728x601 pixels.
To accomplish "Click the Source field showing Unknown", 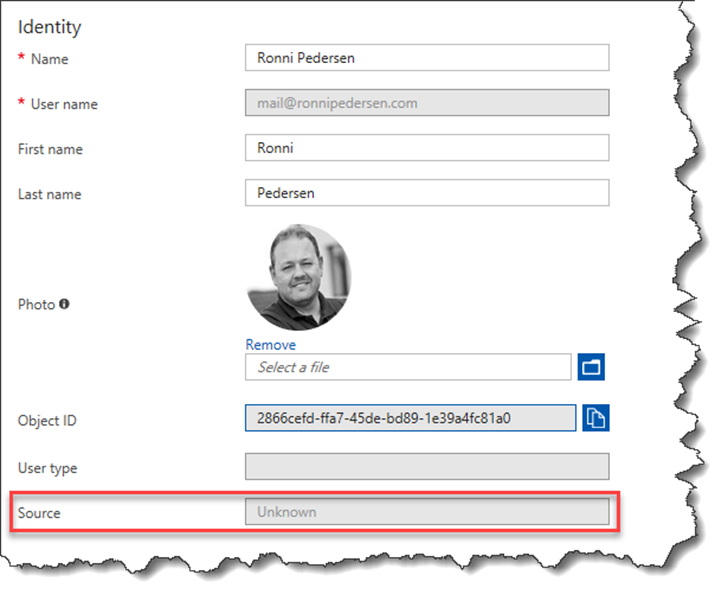I will (x=427, y=511).
